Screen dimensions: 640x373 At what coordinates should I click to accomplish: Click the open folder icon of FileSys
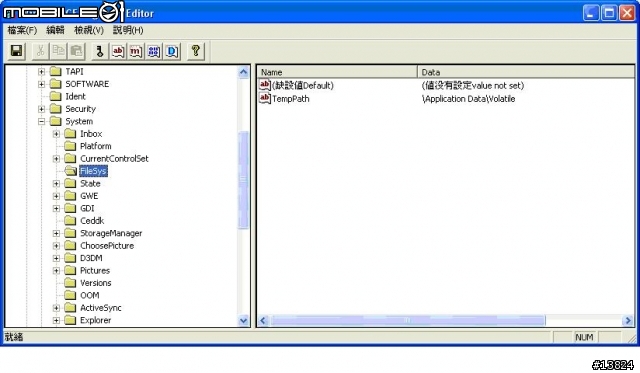click(70, 171)
